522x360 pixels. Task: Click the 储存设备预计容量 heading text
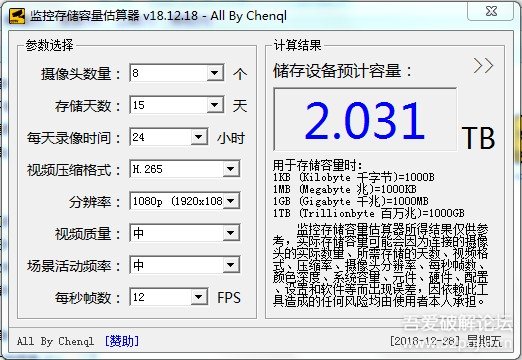(342, 71)
